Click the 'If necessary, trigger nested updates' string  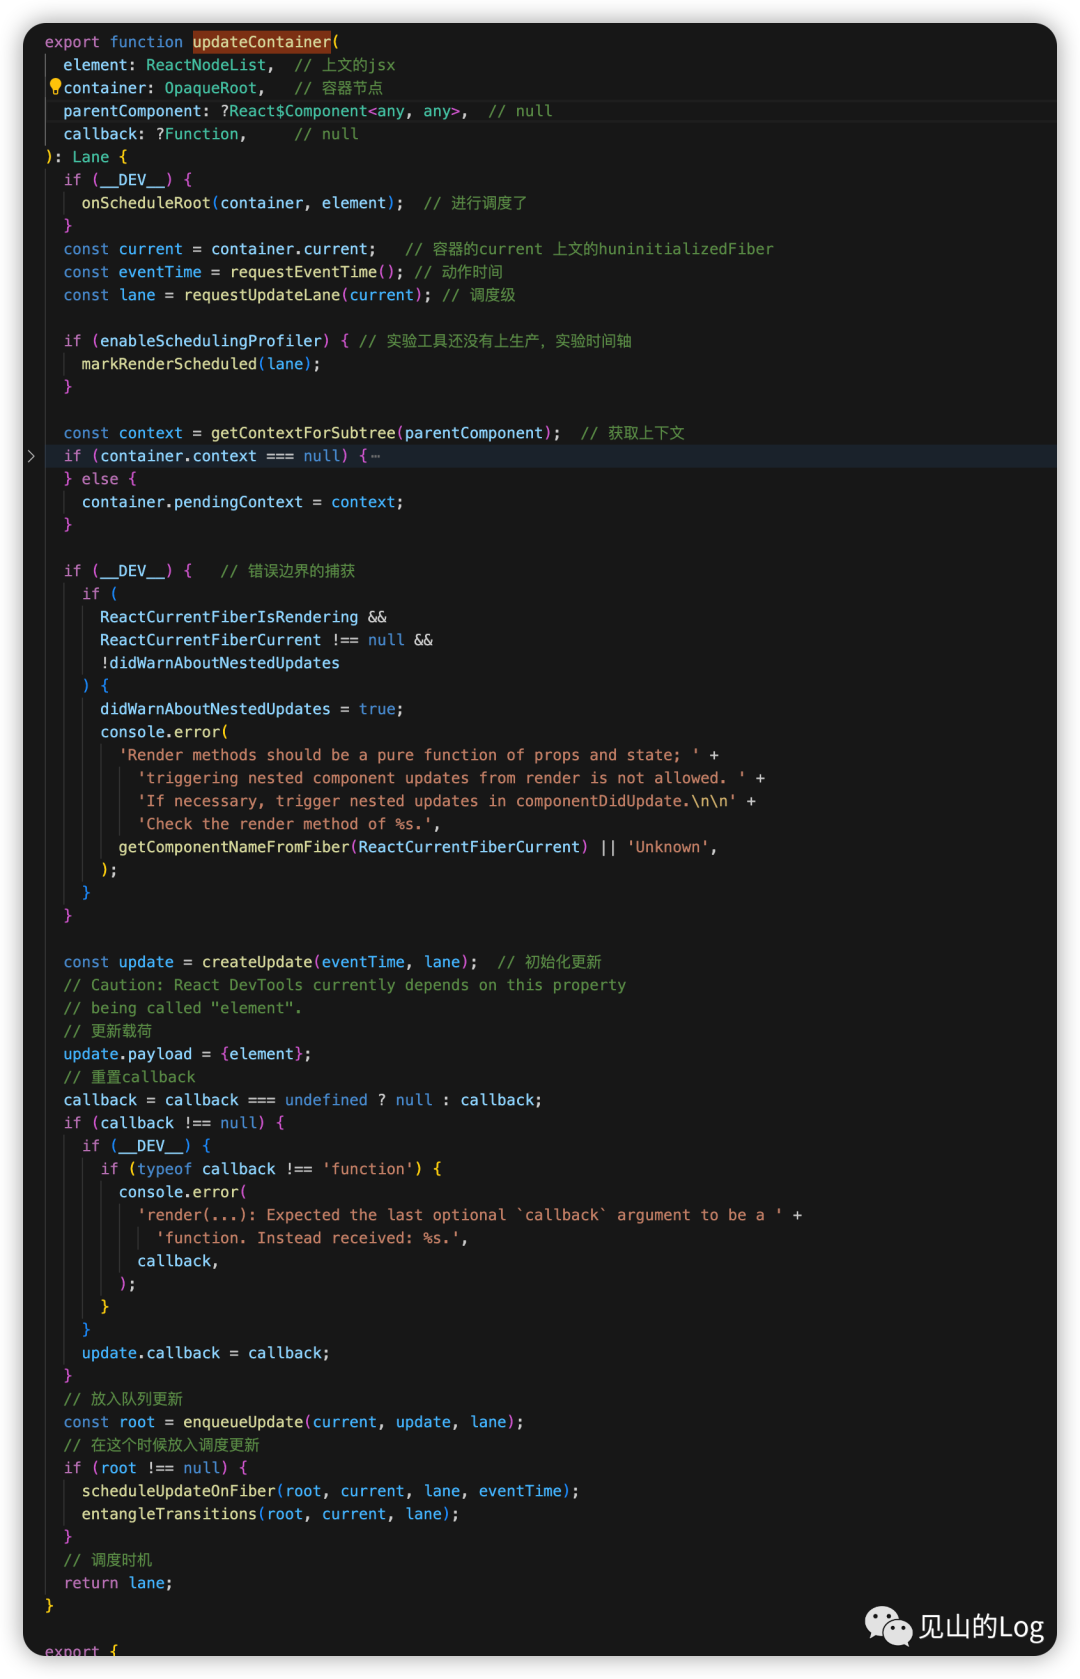click(x=437, y=801)
